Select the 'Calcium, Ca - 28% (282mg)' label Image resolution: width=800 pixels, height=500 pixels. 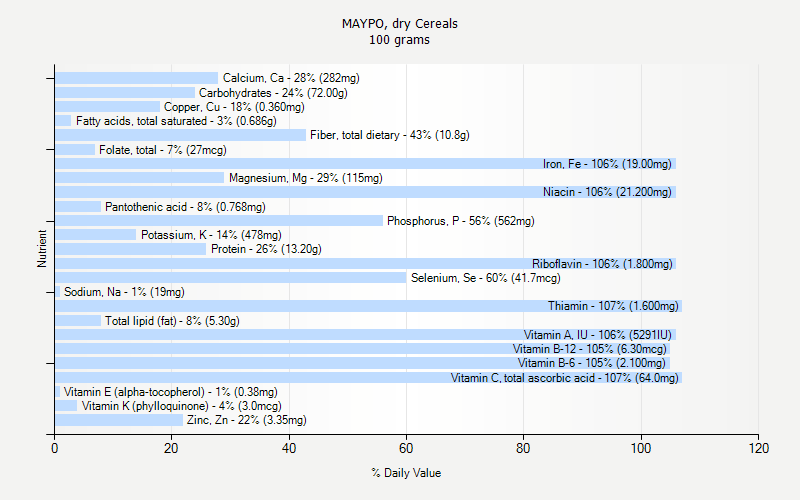[x=291, y=78]
